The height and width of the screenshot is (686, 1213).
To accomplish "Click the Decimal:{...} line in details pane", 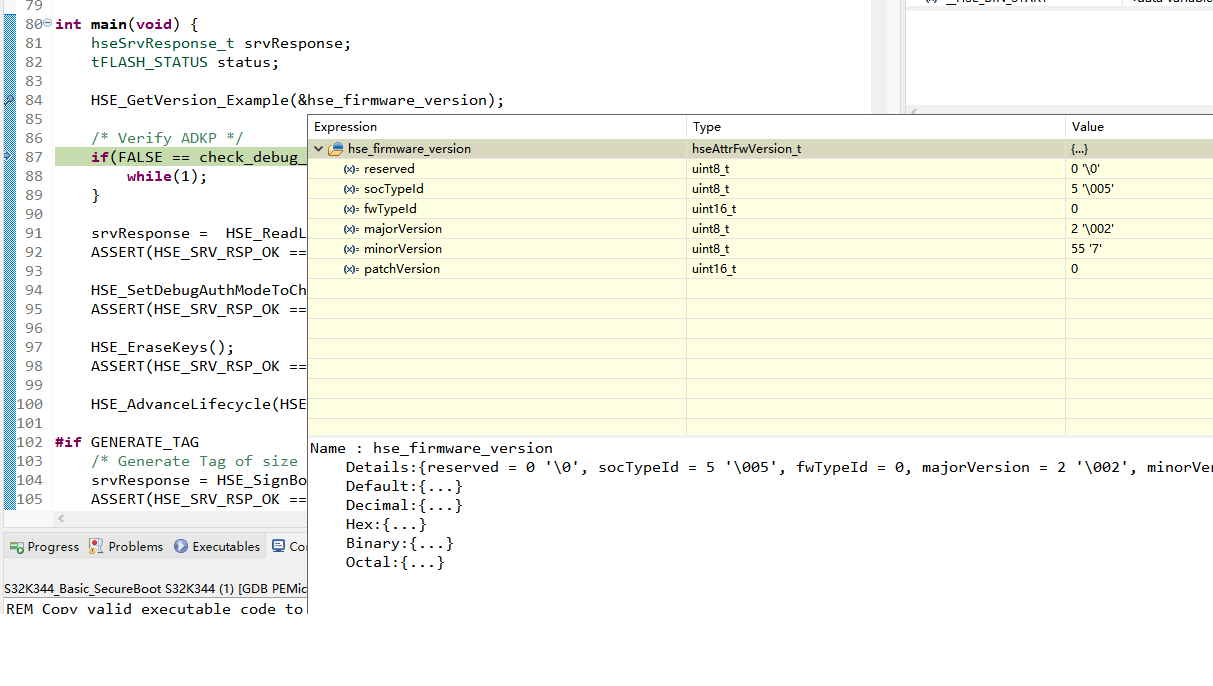I will 404,505.
